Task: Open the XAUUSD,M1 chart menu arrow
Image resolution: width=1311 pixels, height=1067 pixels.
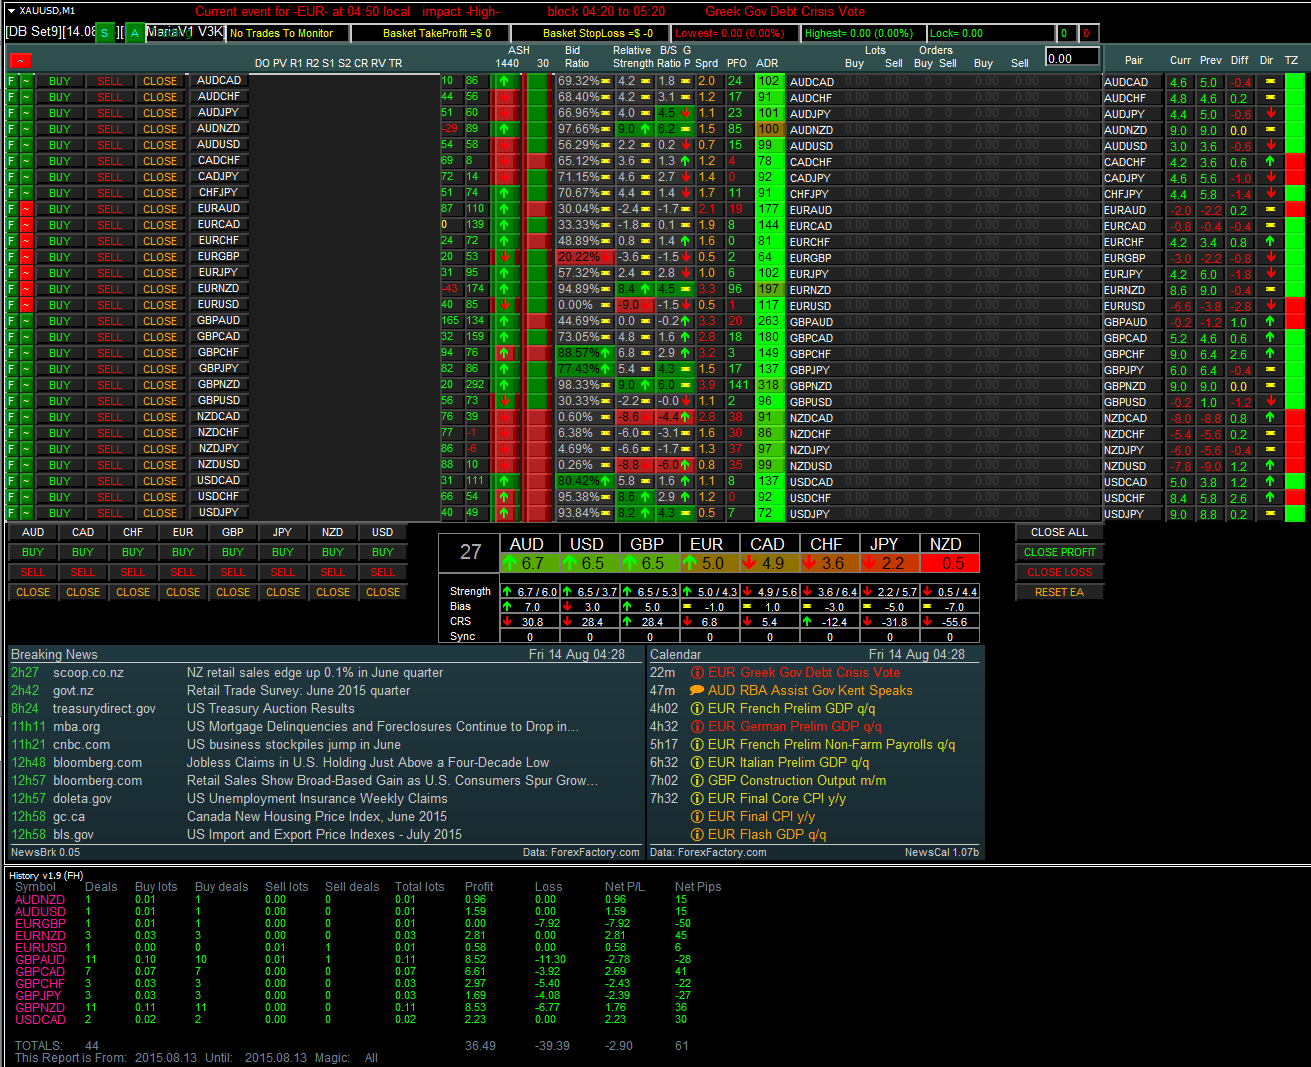Action: tap(11, 10)
